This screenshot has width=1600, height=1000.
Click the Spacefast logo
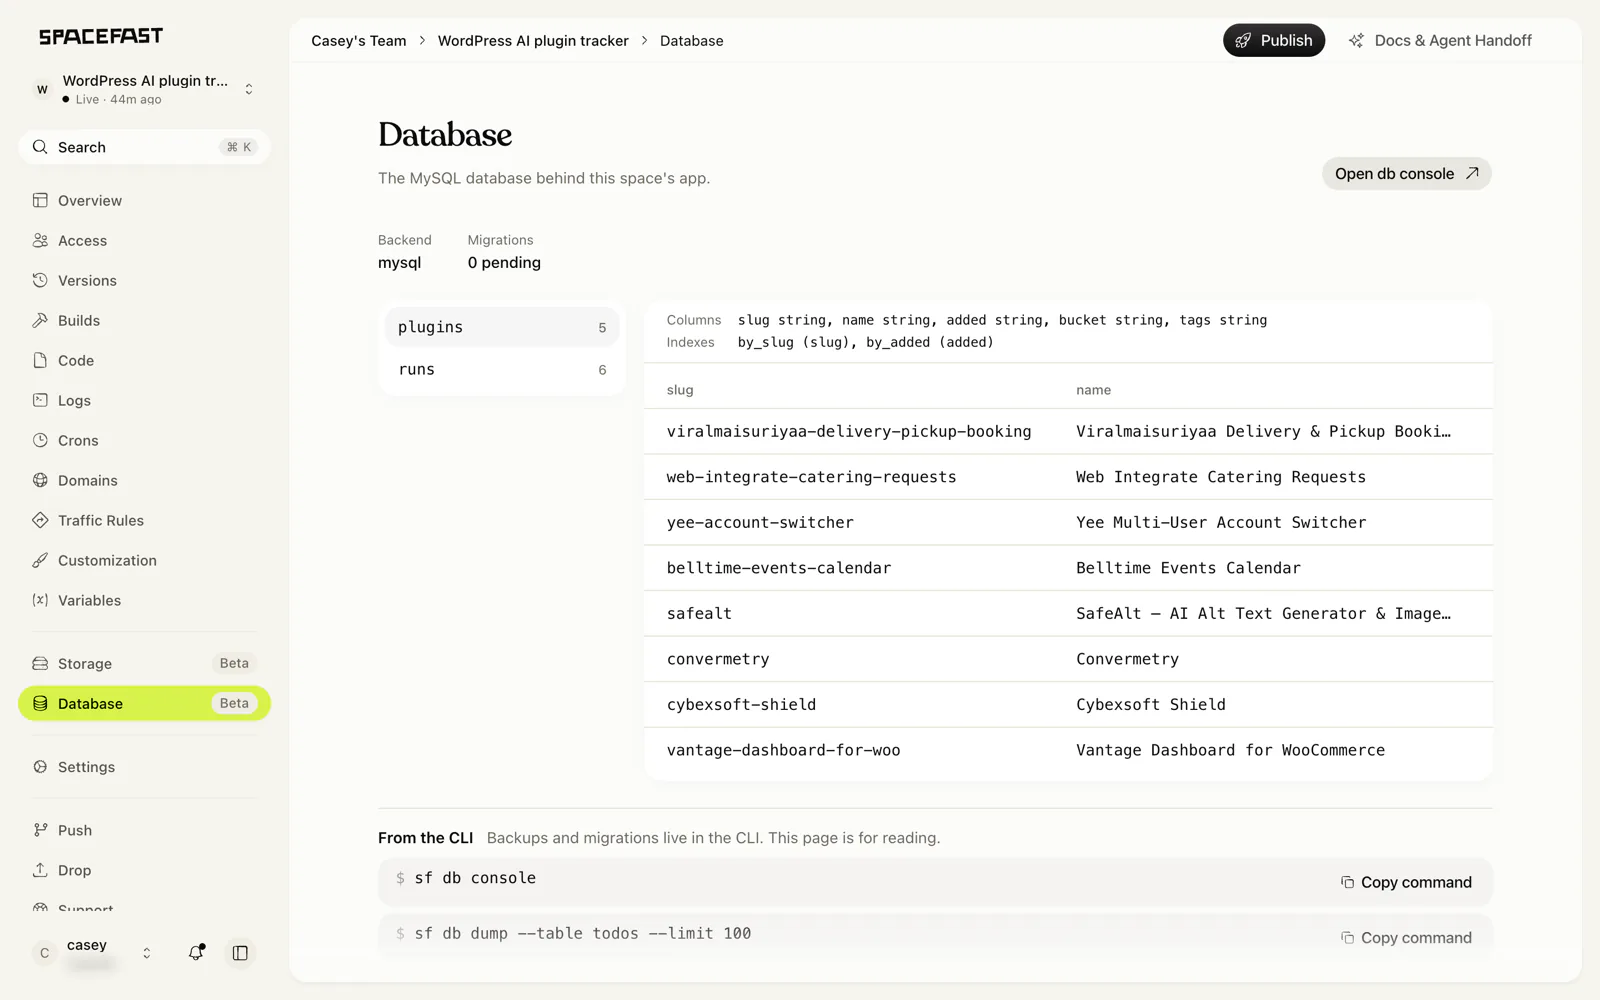pos(101,36)
